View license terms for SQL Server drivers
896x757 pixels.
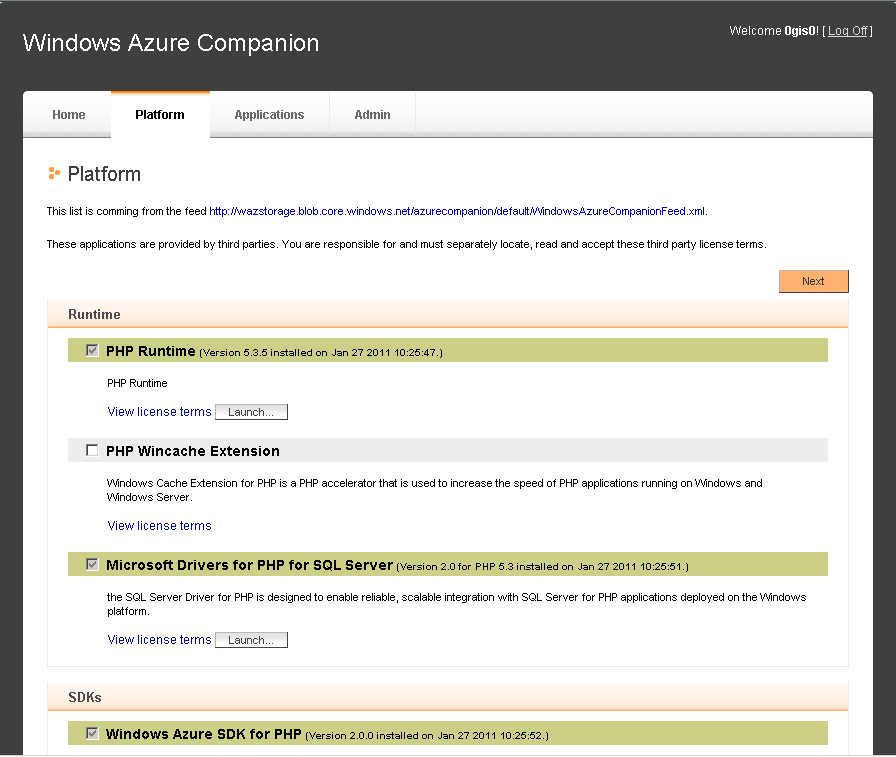point(159,640)
